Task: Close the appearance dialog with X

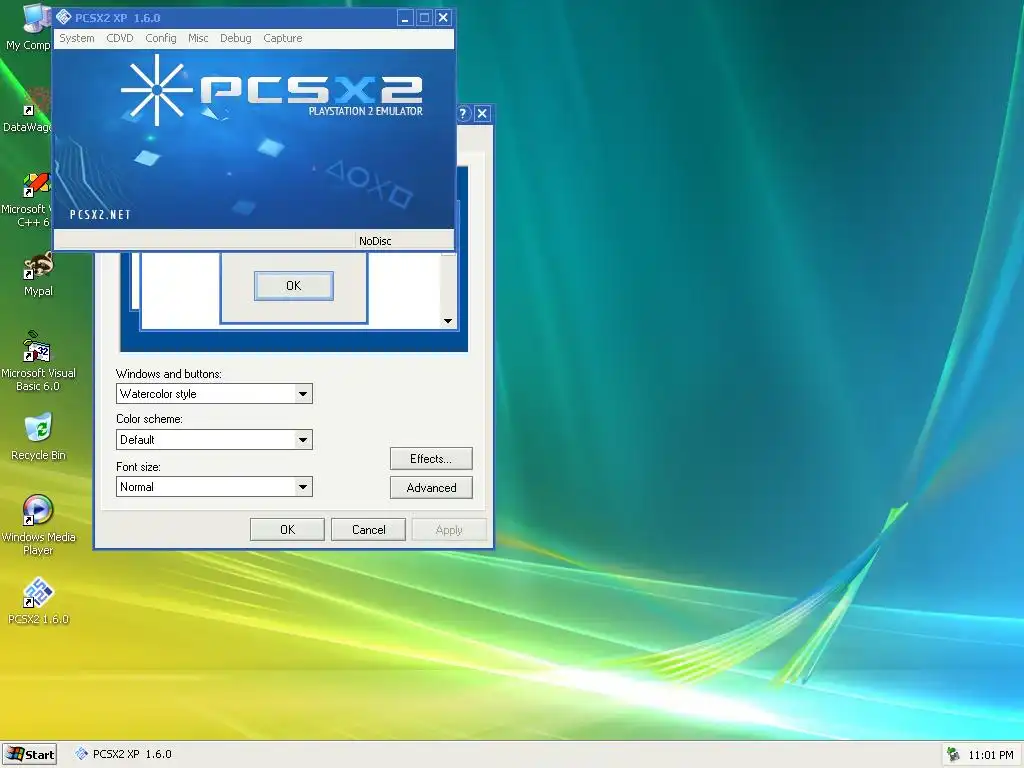Action: pyautogui.click(x=482, y=114)
